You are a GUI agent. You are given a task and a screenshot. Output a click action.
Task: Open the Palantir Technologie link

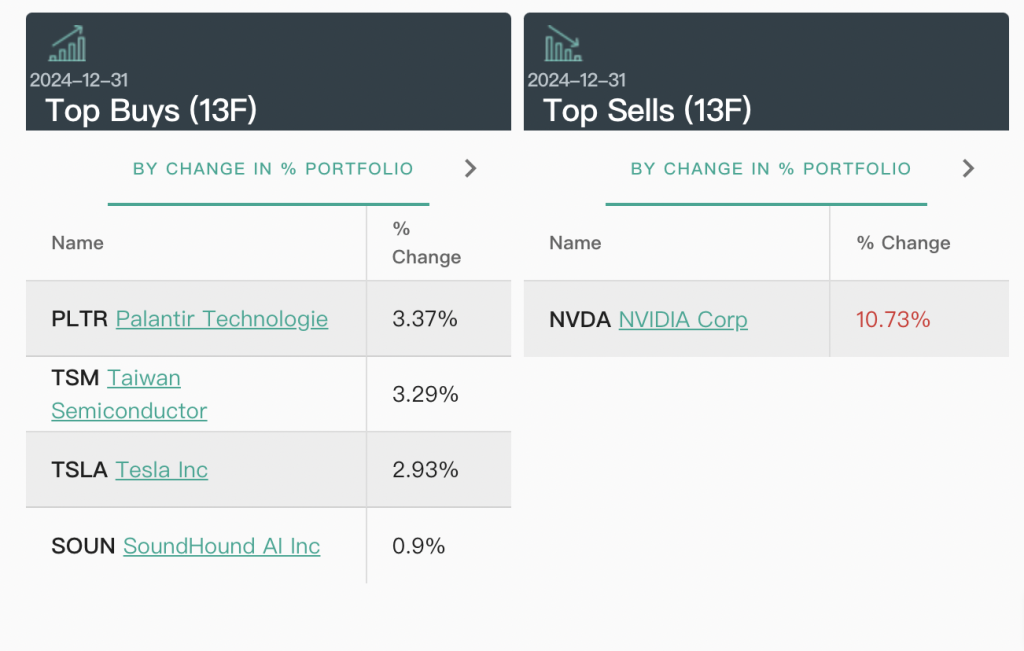pyautogui.click(x=222, y=319)
